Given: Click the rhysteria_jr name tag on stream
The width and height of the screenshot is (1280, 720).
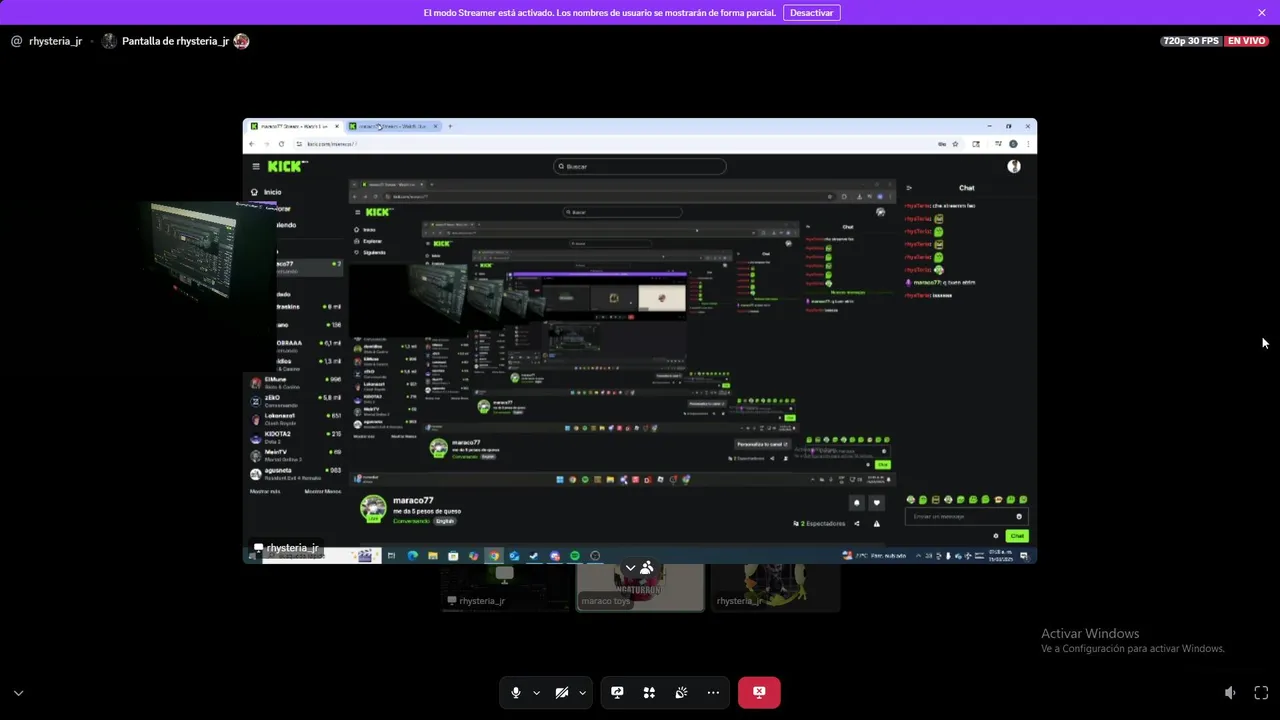Looking at the screenshot, I should pos(286,548).
